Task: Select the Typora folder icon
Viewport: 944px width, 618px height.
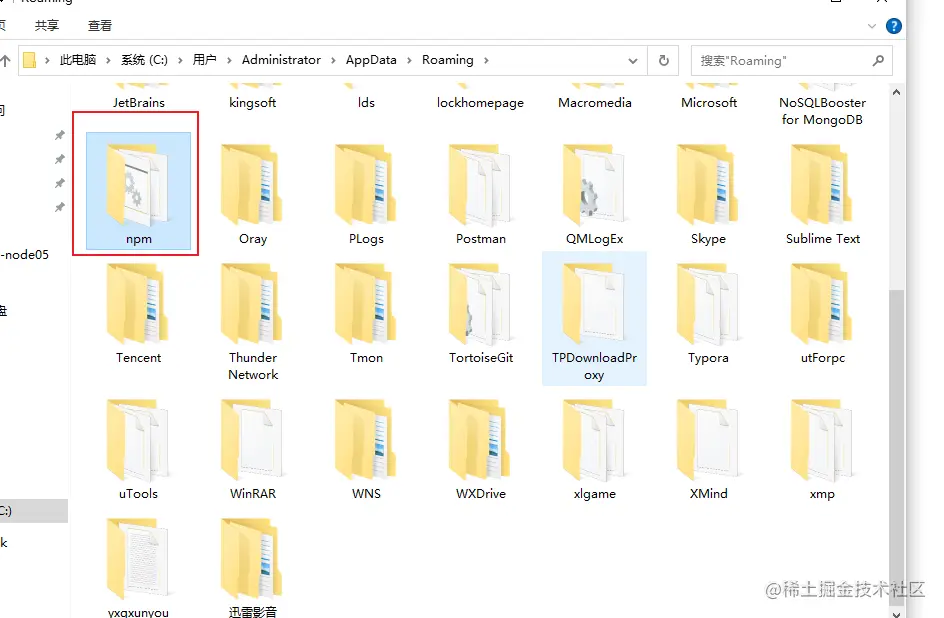Action: 708,303
